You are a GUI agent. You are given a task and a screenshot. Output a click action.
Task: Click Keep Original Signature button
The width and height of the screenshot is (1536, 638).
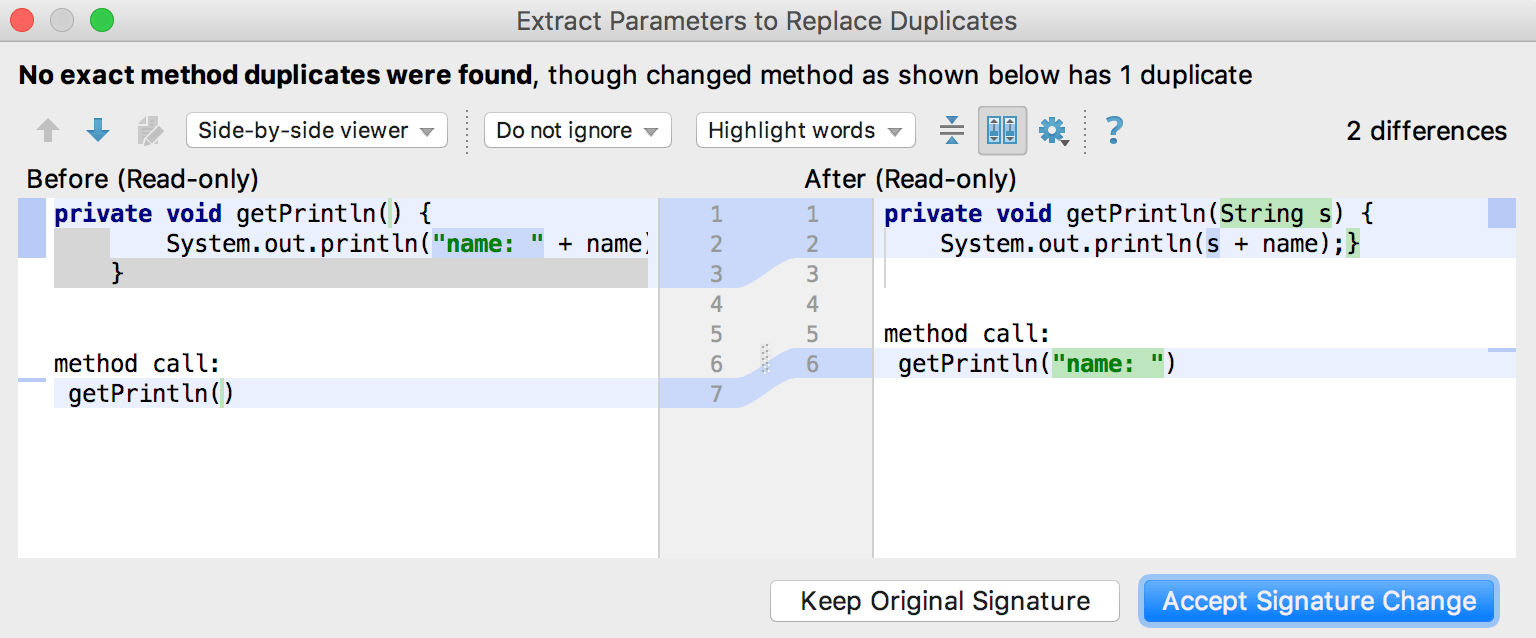coord(944,601)
